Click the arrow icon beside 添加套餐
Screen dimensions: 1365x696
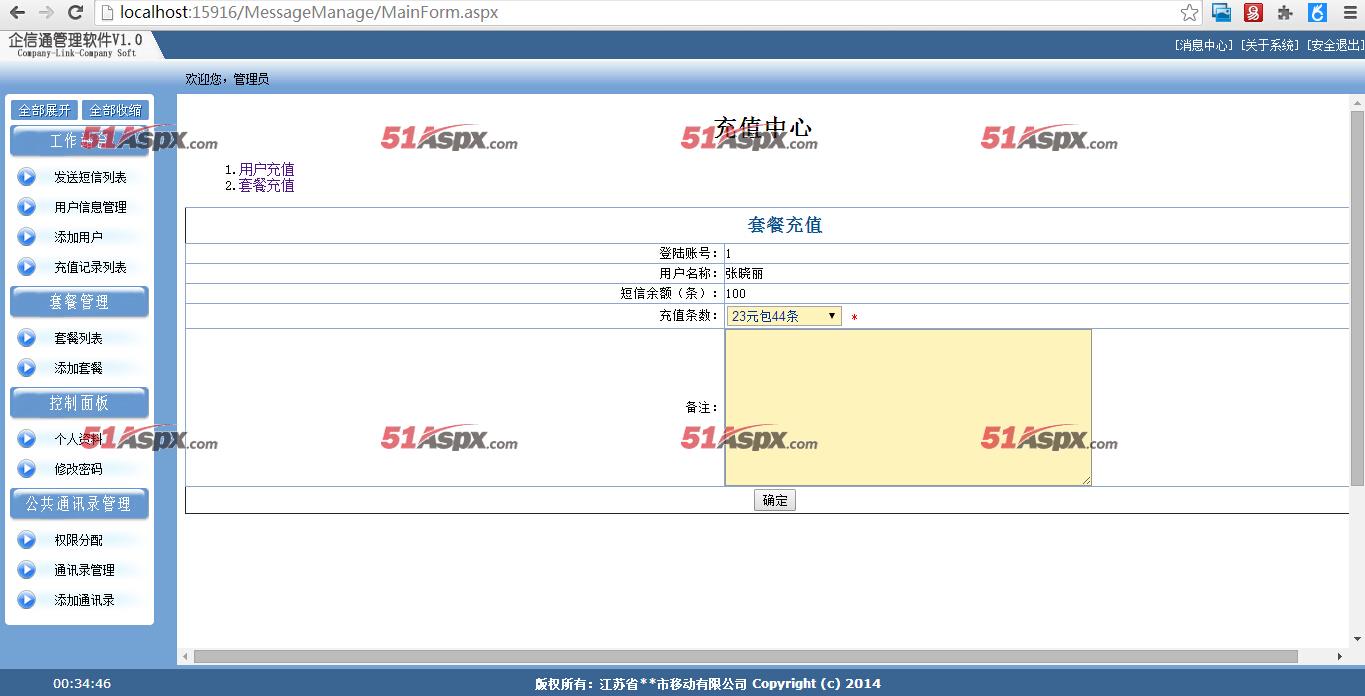tap(27, 368)
